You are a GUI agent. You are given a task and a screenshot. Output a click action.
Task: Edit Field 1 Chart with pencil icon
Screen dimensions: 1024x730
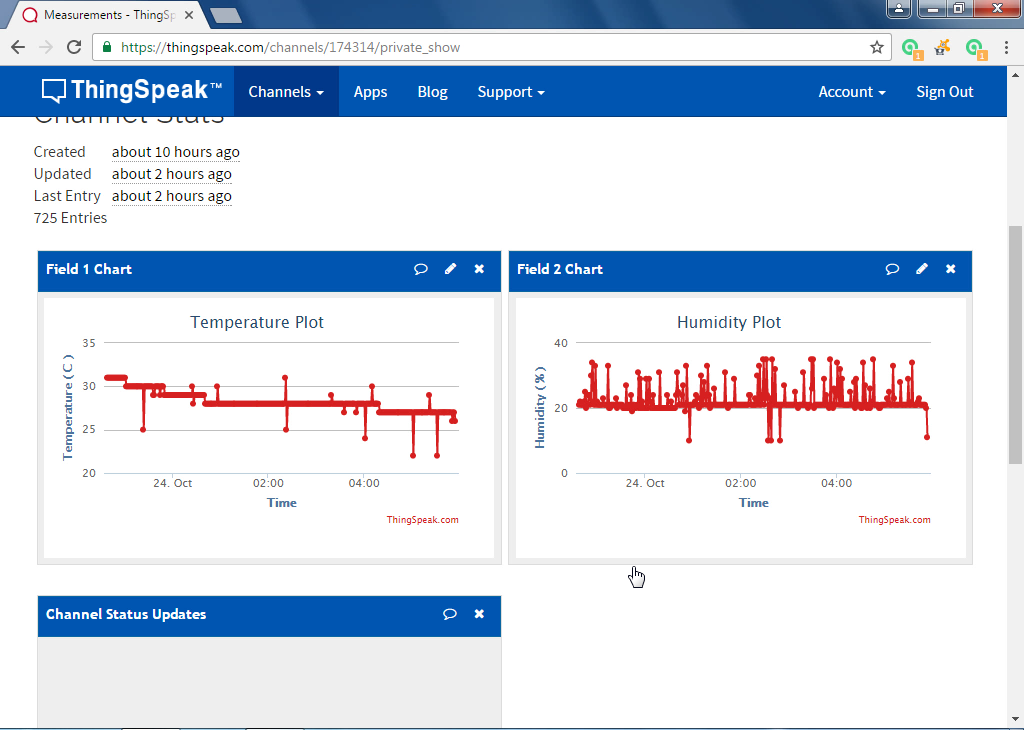(x=451, y=269)
